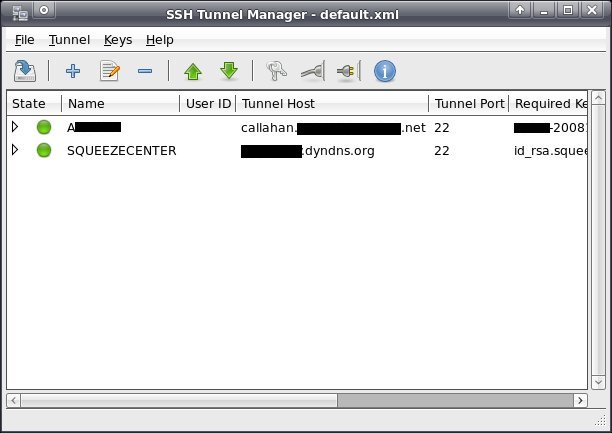The image size is (612, 433).
Task: Click the save configuration toolbar icon
Action: pos(25,71)
